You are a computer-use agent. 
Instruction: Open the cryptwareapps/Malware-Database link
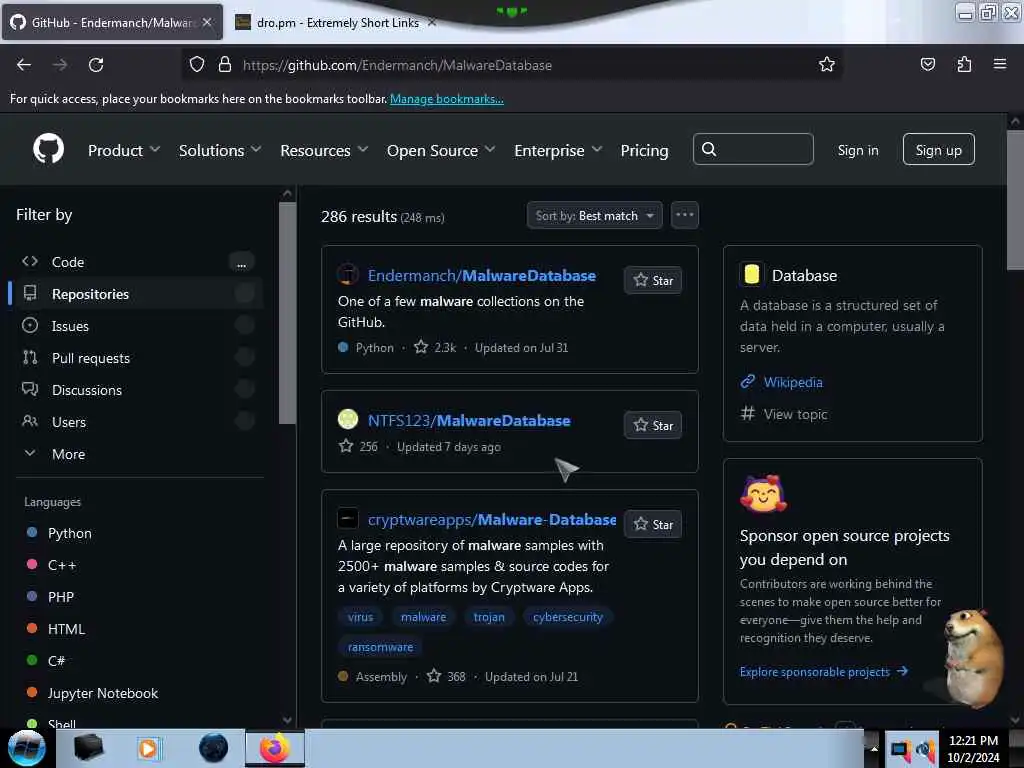492,520
